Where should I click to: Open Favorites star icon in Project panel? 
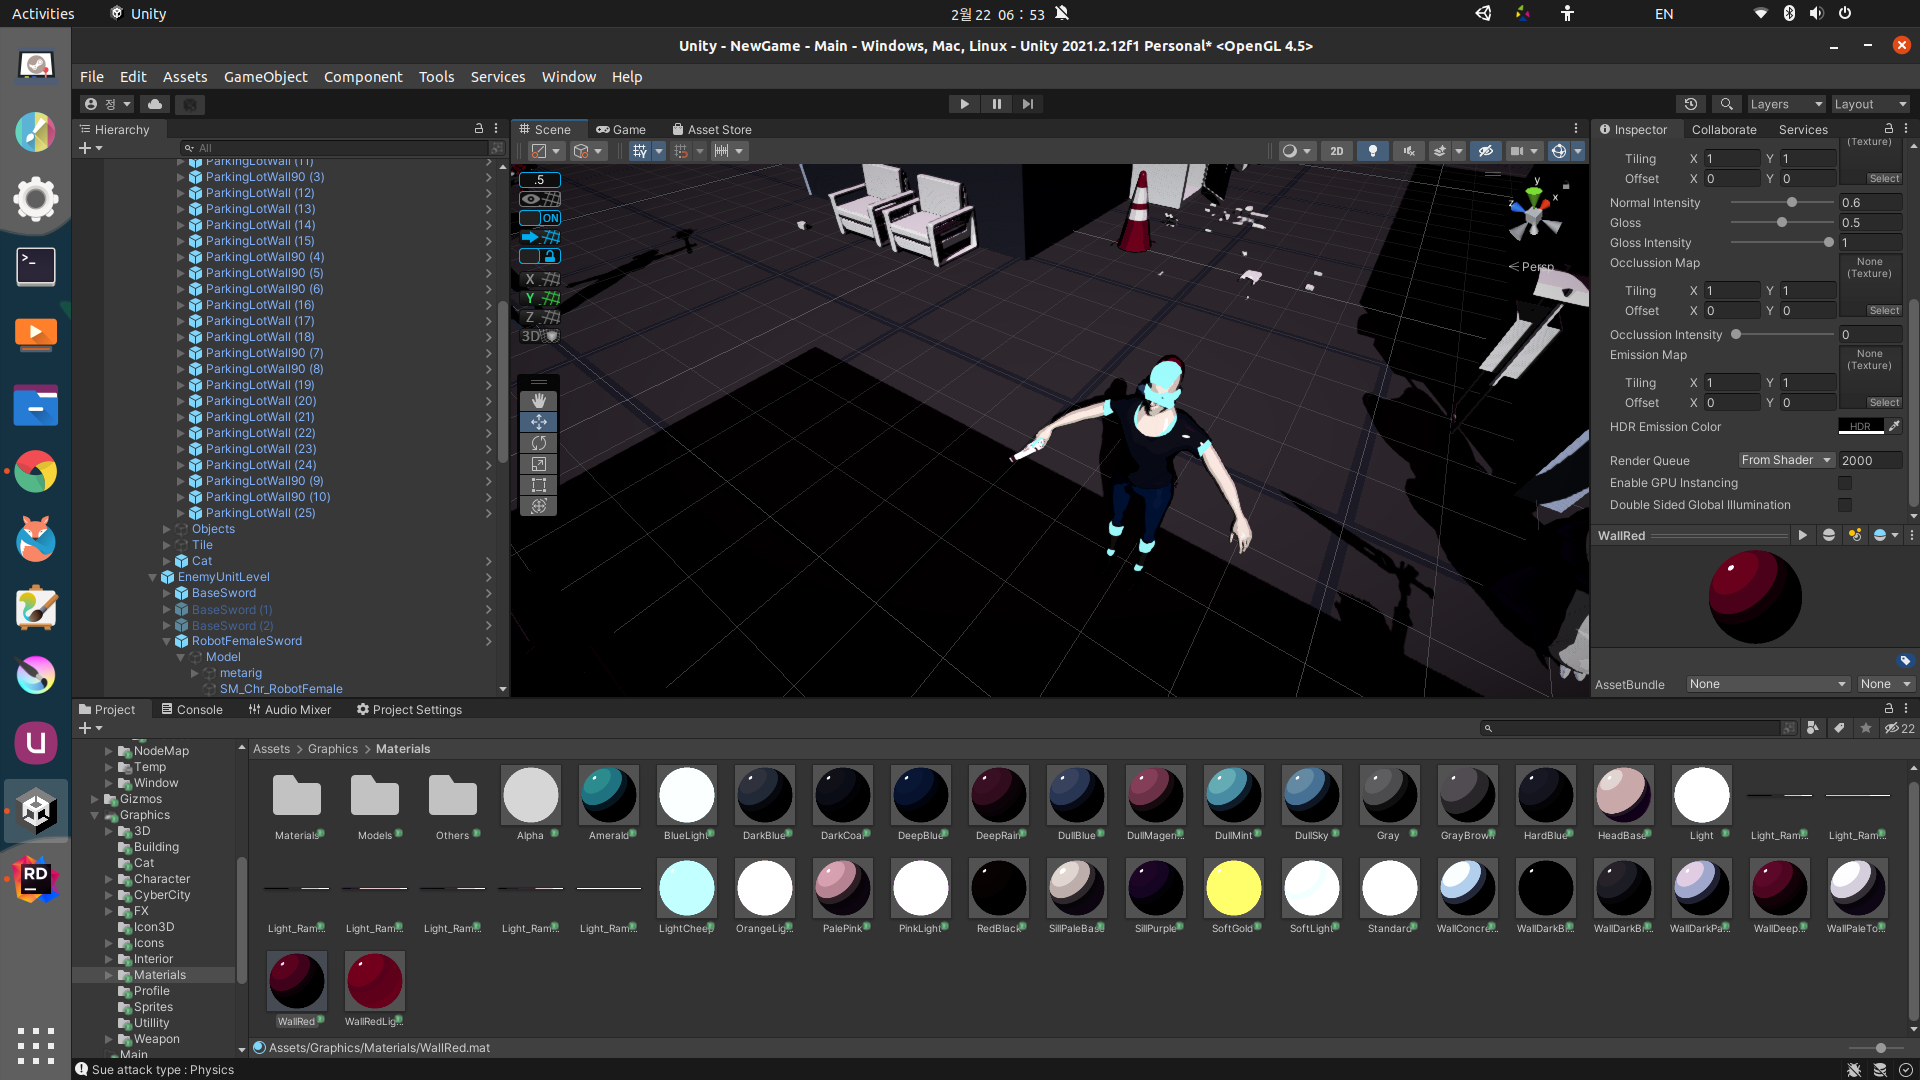[1866, 728]
